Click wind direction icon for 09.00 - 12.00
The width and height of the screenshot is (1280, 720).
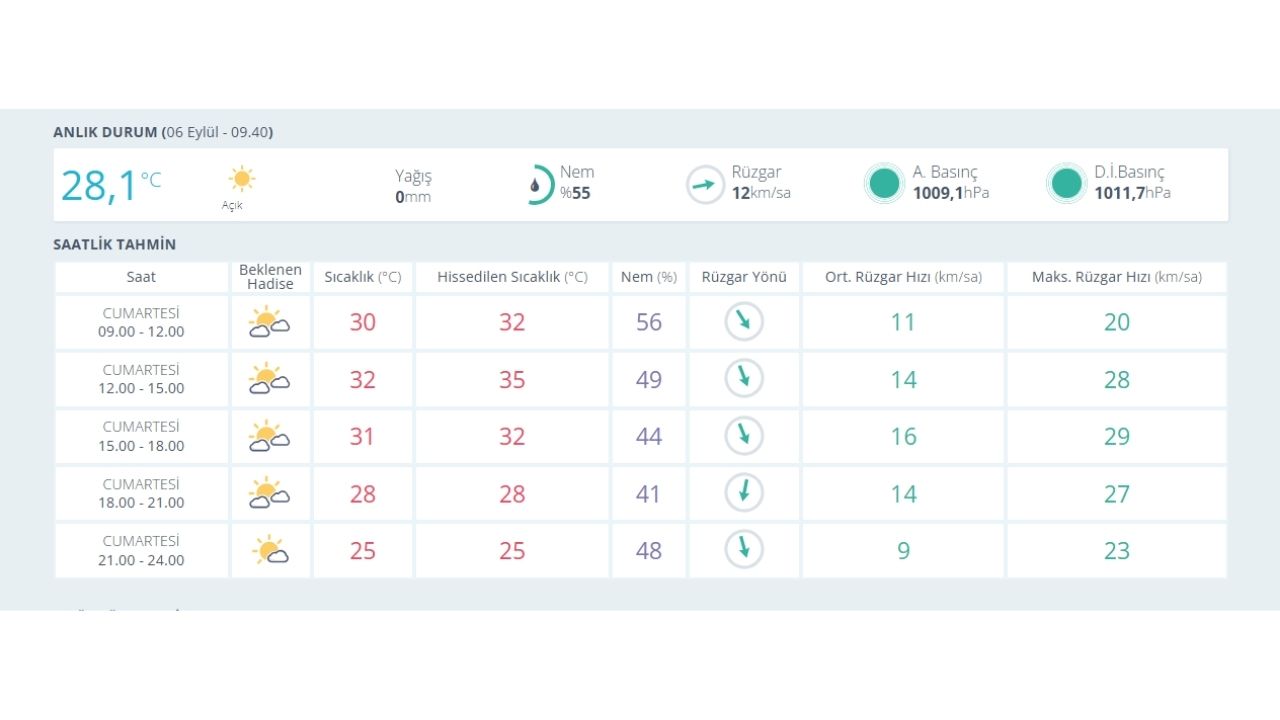click(x=744, y=322)
